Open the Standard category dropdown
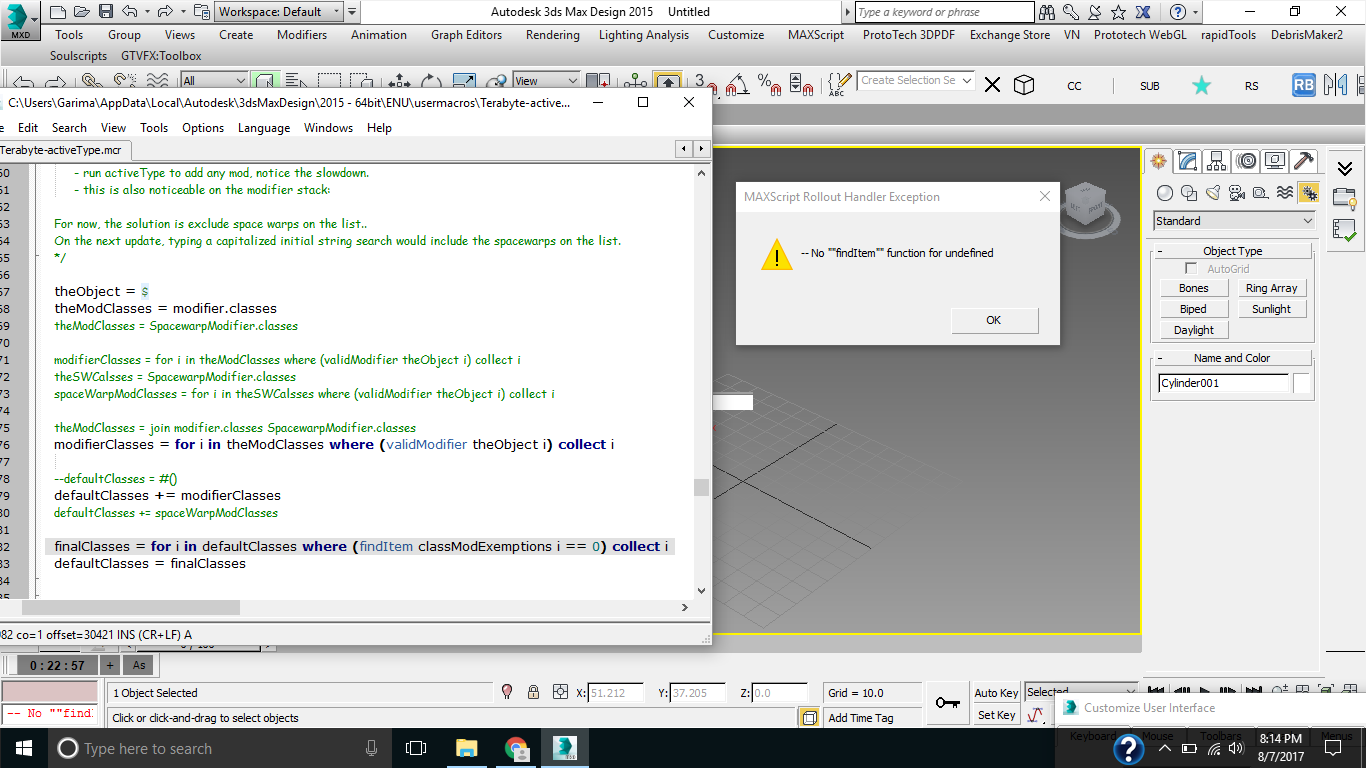 click(1234, 221)
